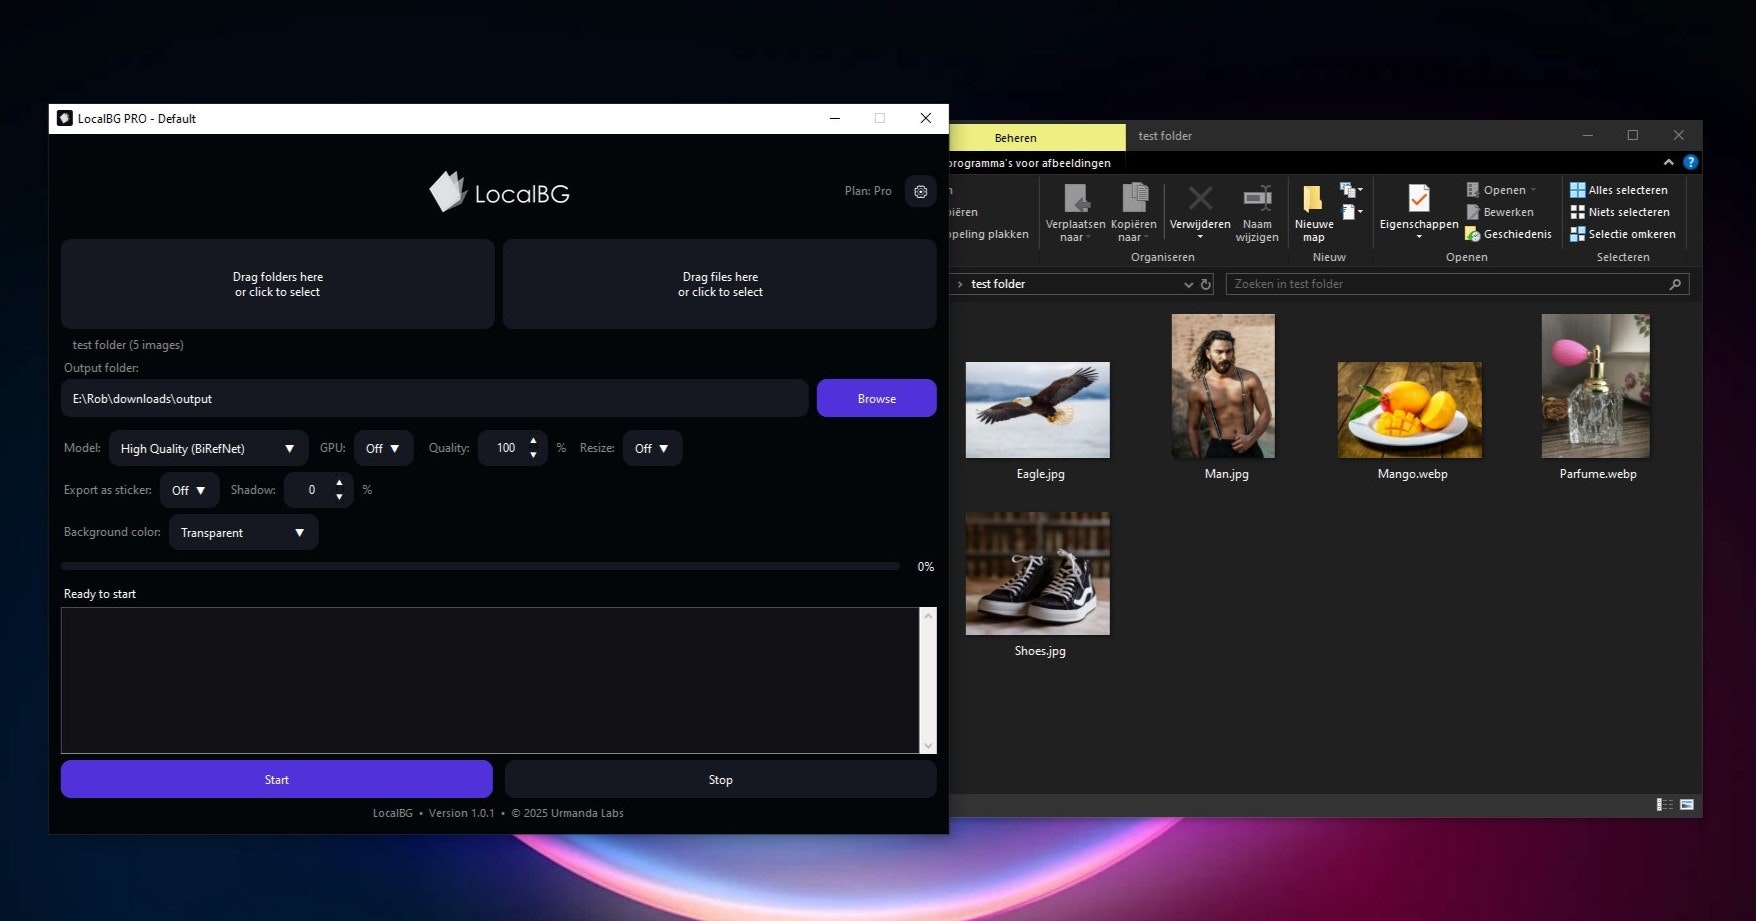
Task: Click the LocalBG title bar app icon
Action: (65, 118)
